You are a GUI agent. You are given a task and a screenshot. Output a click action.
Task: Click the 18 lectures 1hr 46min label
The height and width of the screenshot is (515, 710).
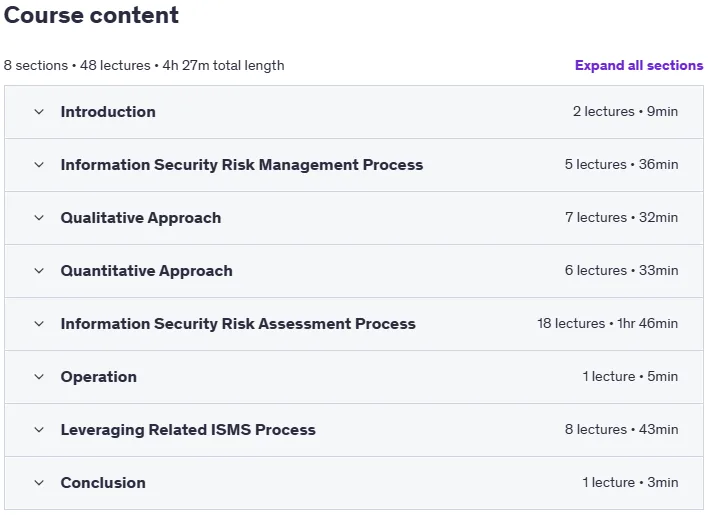(608, 323)
